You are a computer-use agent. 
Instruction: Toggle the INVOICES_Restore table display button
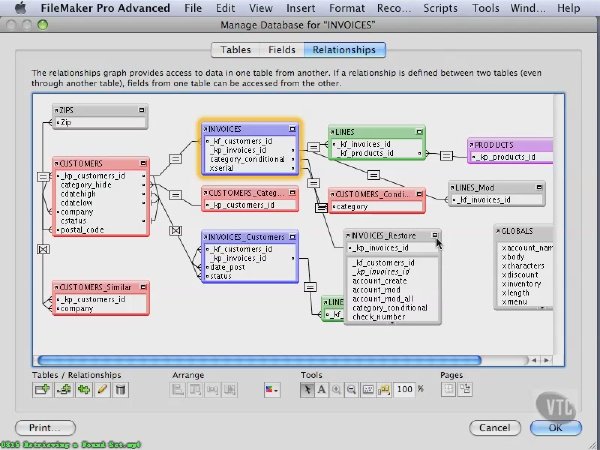[x=435, y=235]
